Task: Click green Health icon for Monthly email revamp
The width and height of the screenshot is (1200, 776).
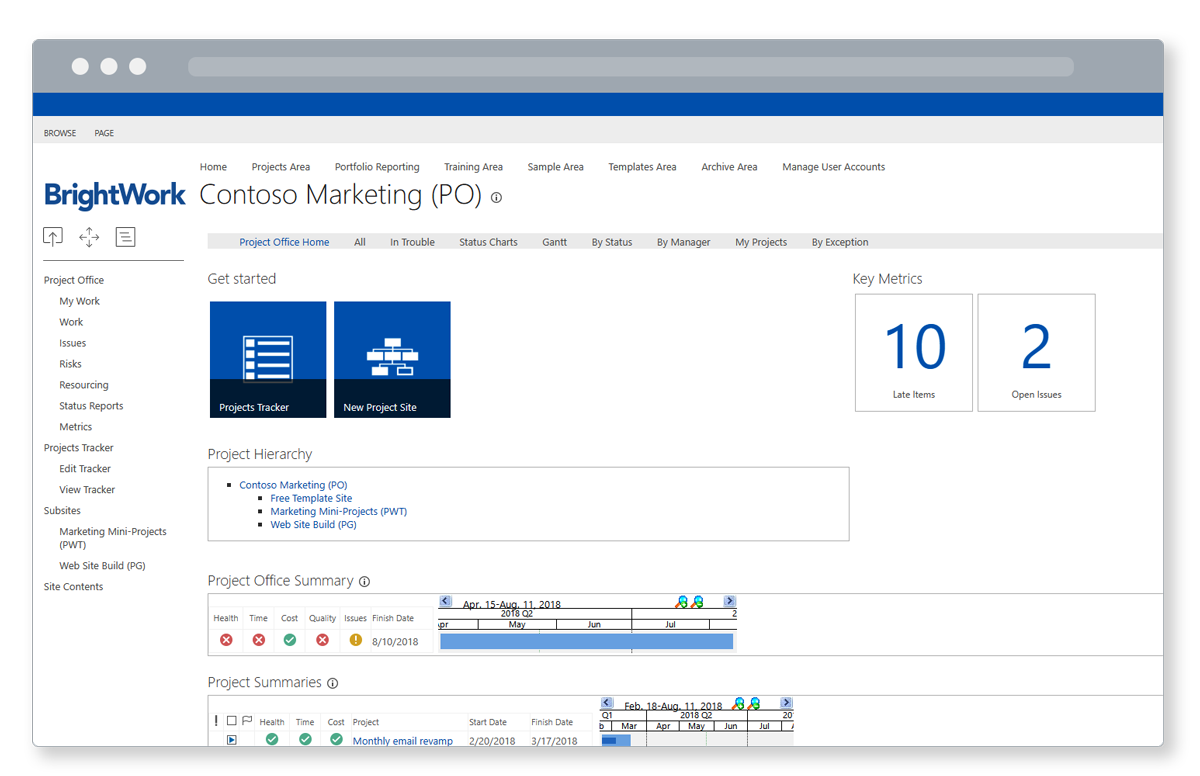Action: pos(272,740)
